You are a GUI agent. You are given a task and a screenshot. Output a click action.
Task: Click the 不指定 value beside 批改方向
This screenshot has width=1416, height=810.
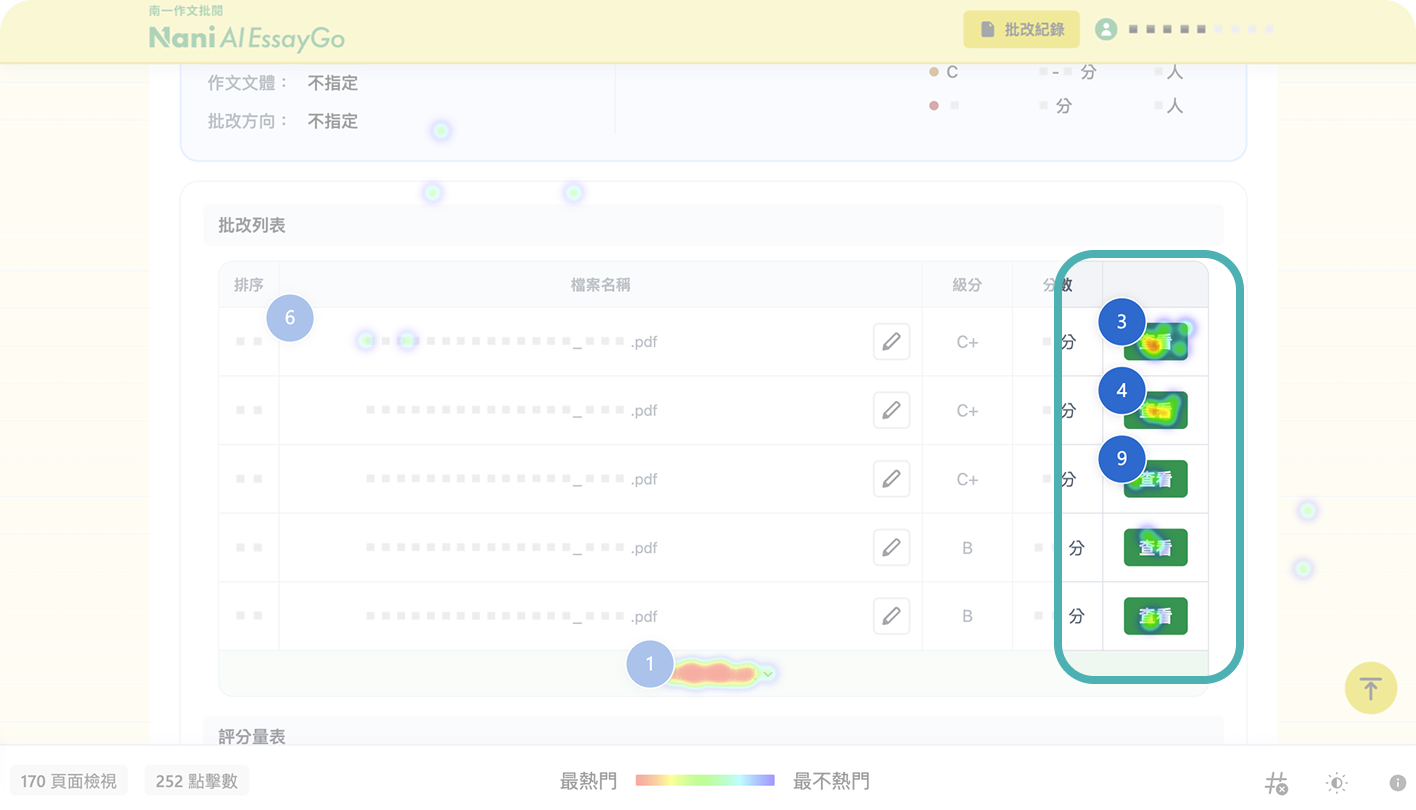(x=333, y=121)
